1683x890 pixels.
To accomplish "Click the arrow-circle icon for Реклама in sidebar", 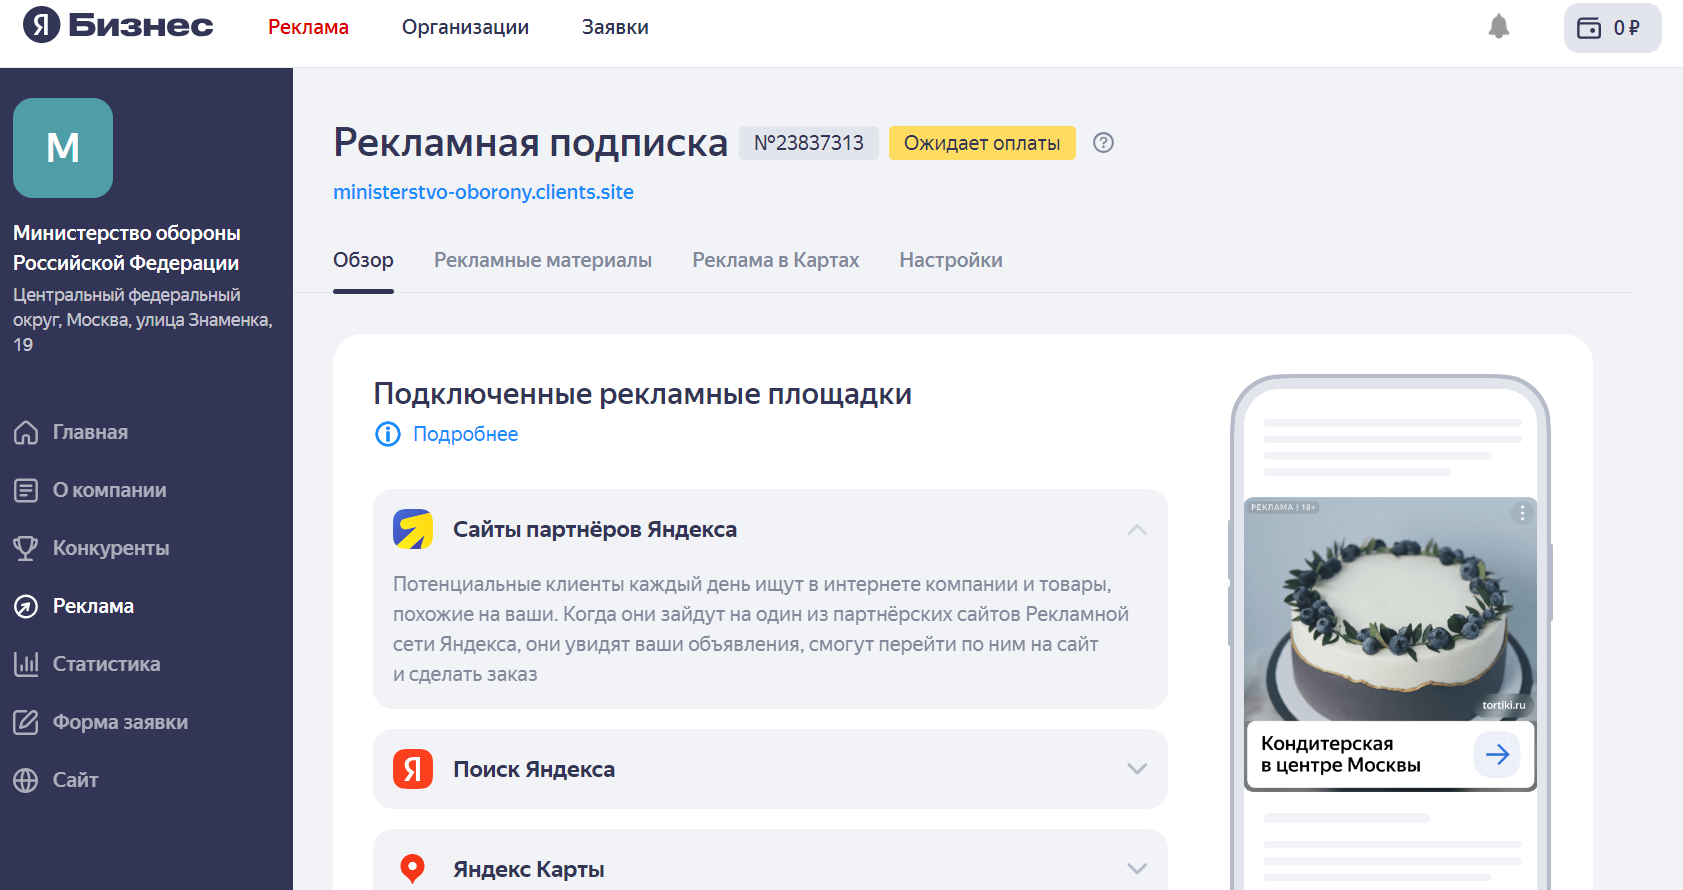I will click(26, 606).
